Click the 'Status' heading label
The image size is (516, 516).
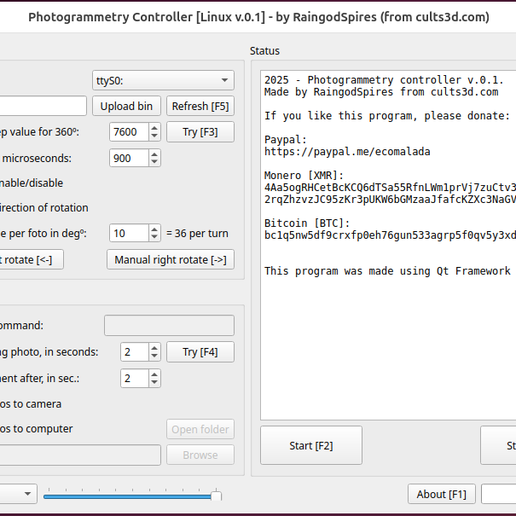click(x=265, y=51)
